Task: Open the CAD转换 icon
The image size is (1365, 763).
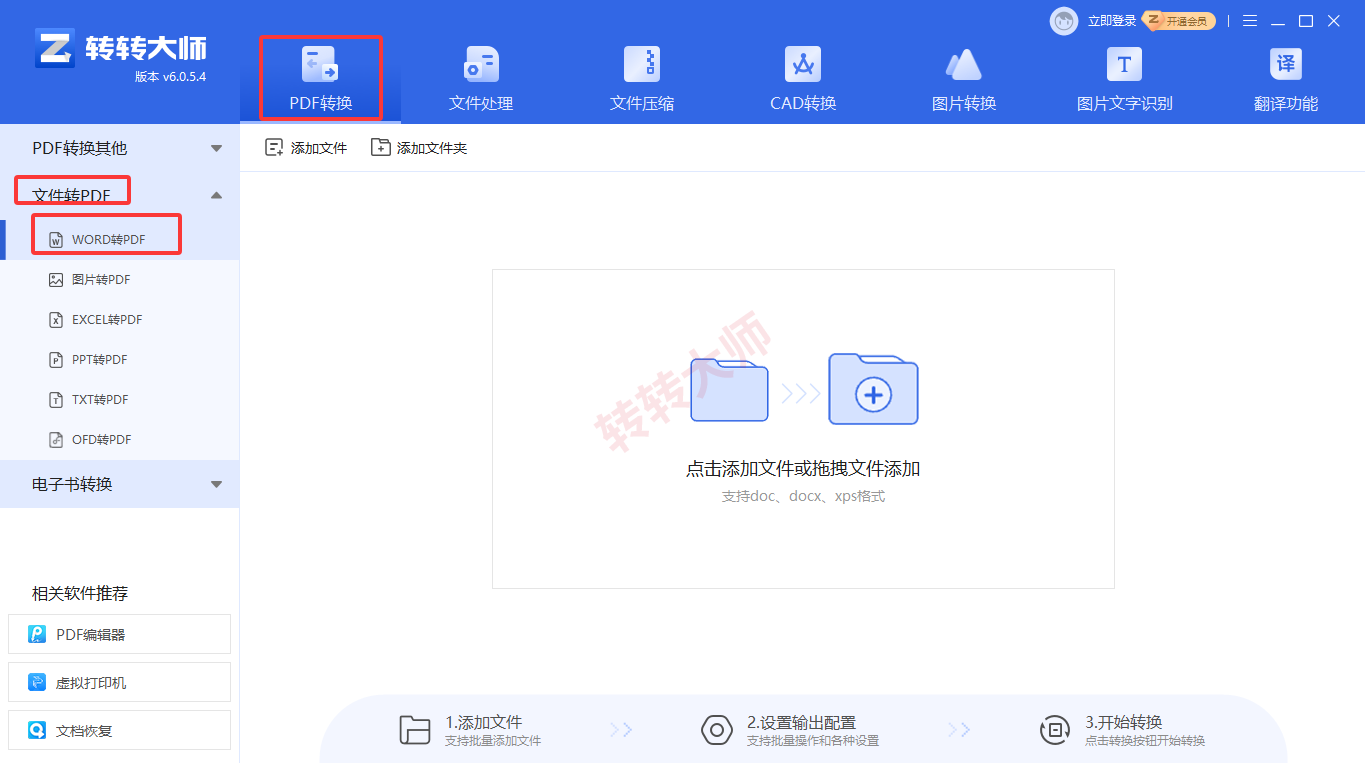Action: click(x=803, y=64)
